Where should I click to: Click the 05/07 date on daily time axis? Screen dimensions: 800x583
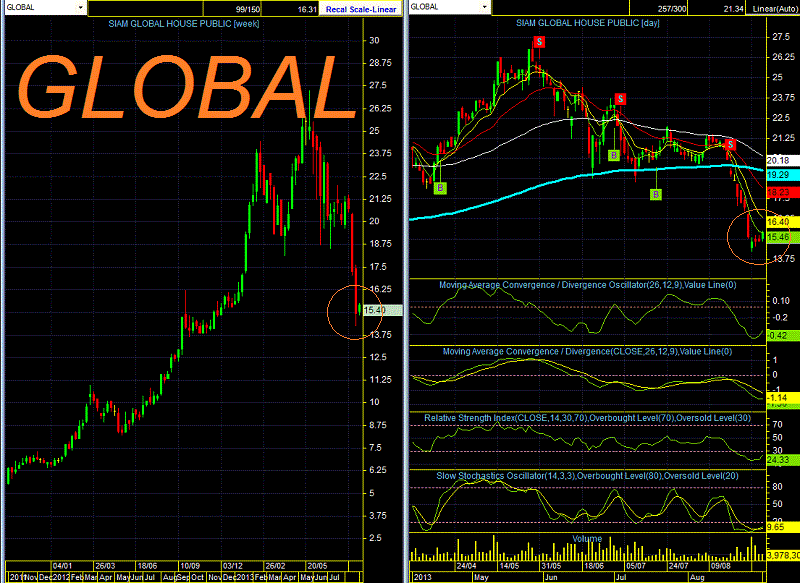click(636, 566)
